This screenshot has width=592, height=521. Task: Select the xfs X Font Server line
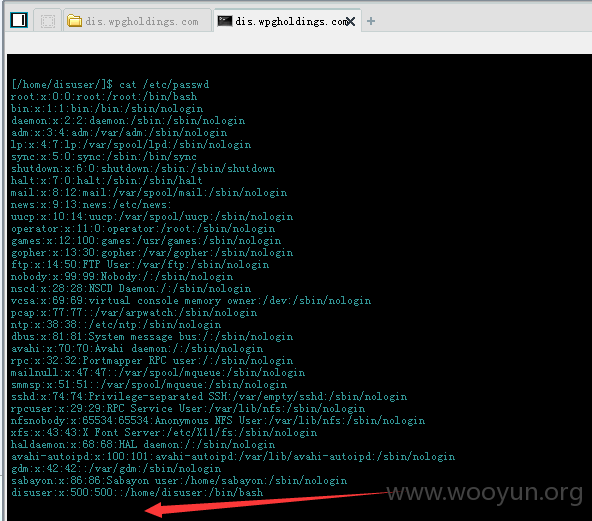click(x=164, y=433)
